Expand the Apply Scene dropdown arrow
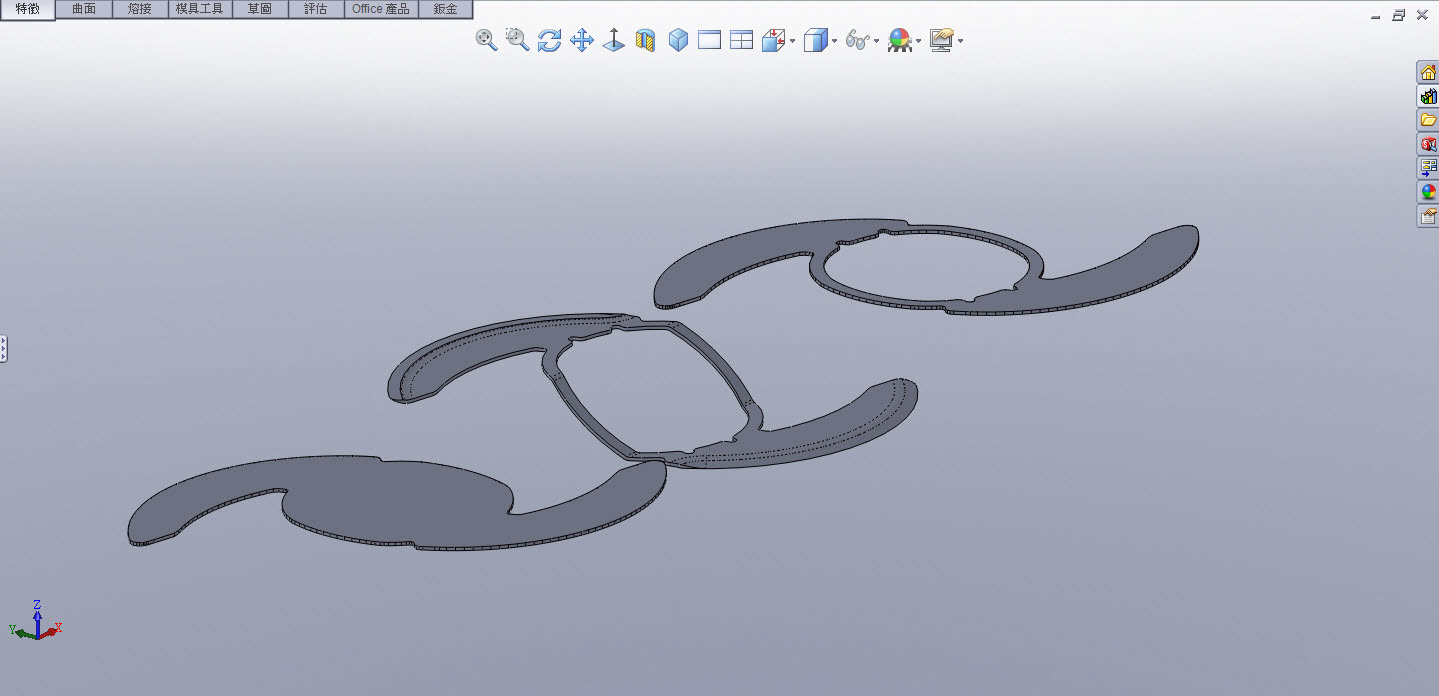This screenshot has width=1439, height=696. [918, 41]
